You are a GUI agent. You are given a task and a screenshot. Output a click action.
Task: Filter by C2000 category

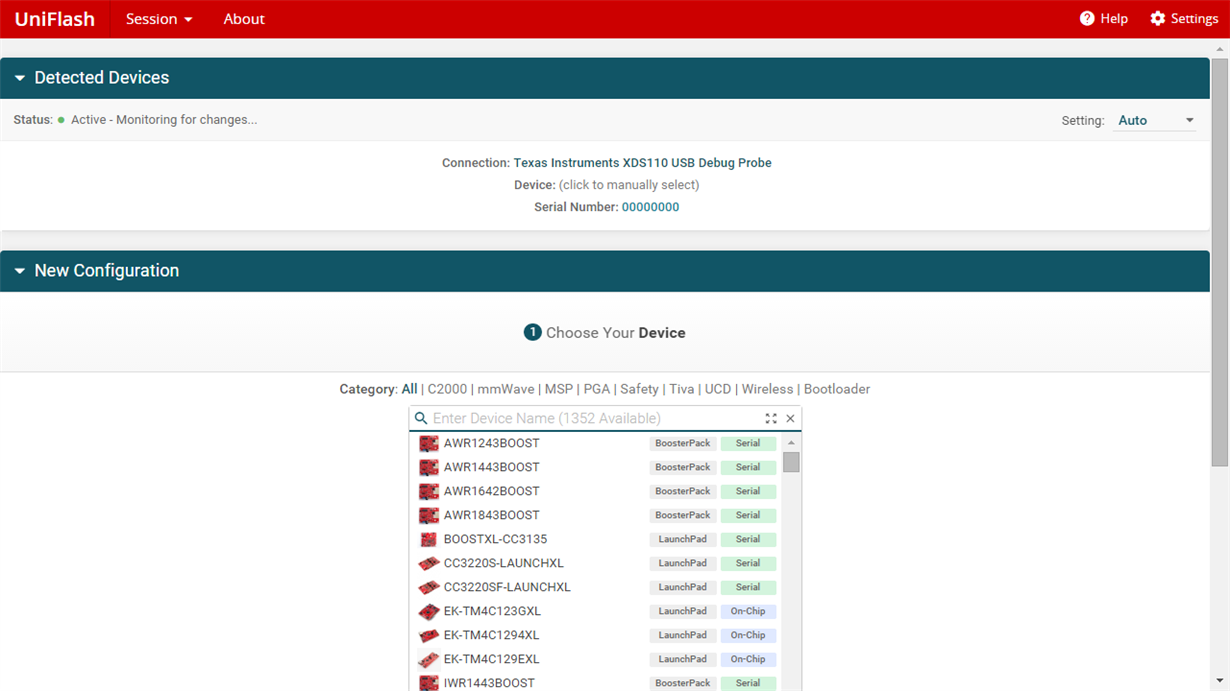[x=448, y=389]
